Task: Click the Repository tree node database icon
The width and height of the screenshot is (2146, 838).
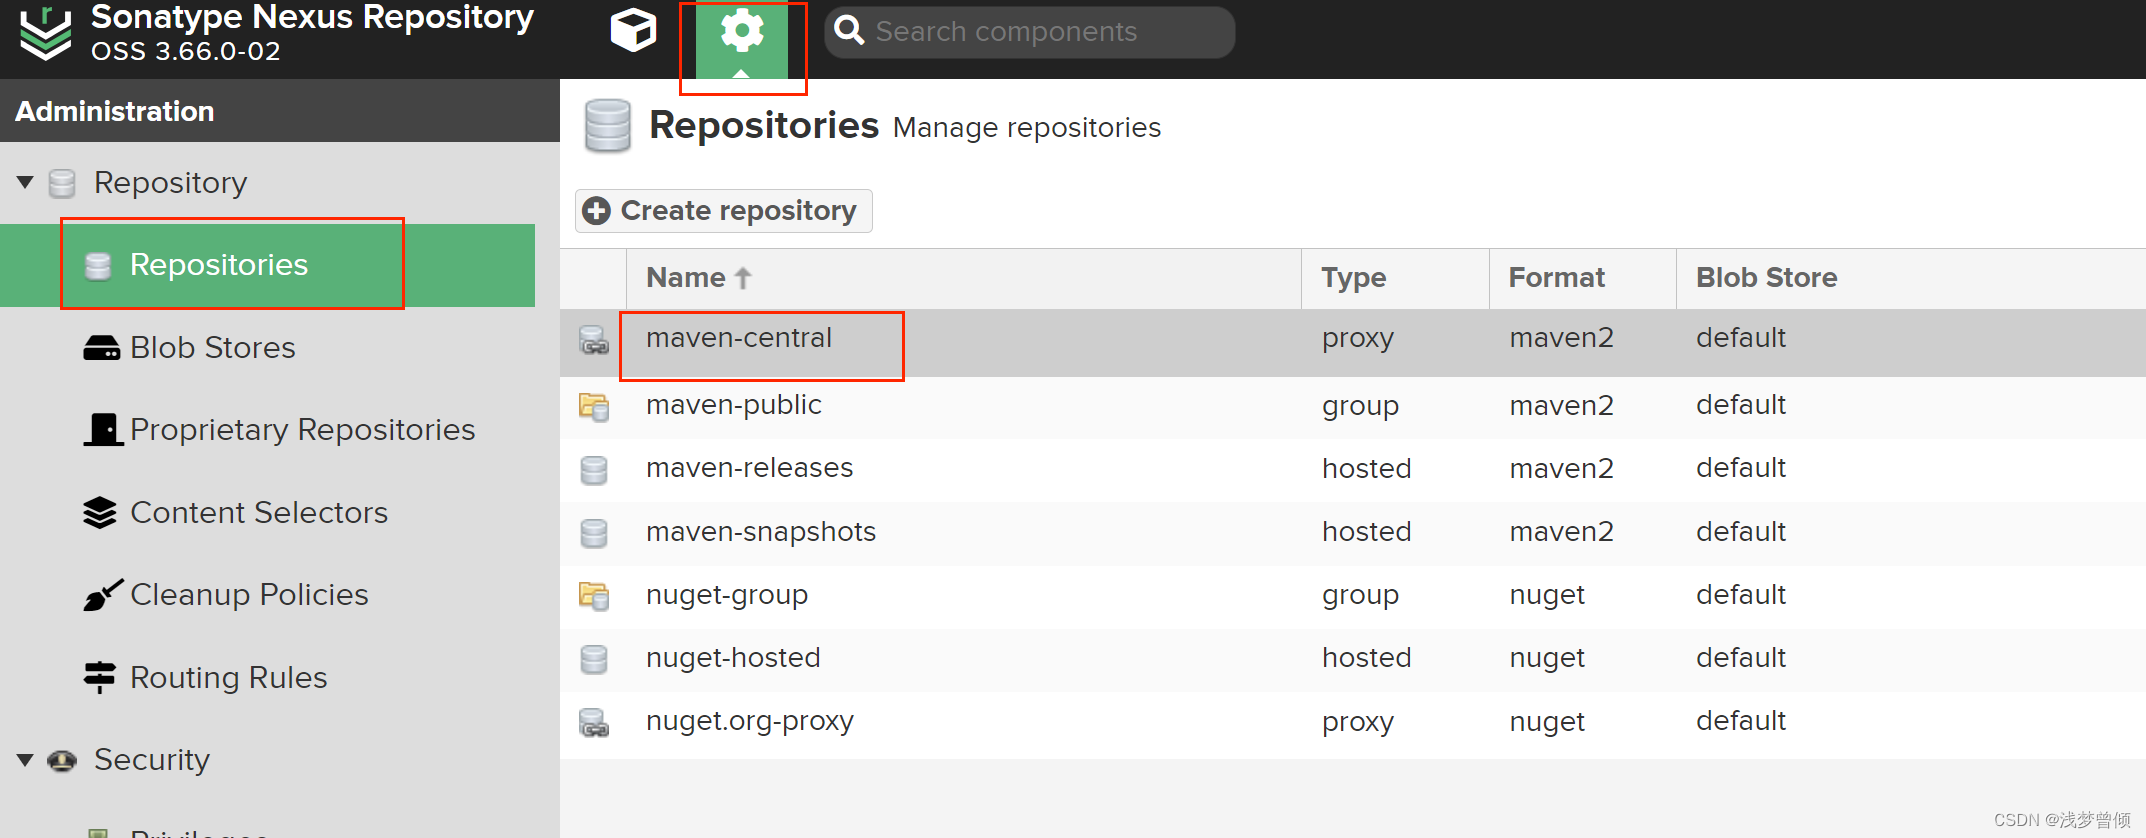Action: coord(62,183)
